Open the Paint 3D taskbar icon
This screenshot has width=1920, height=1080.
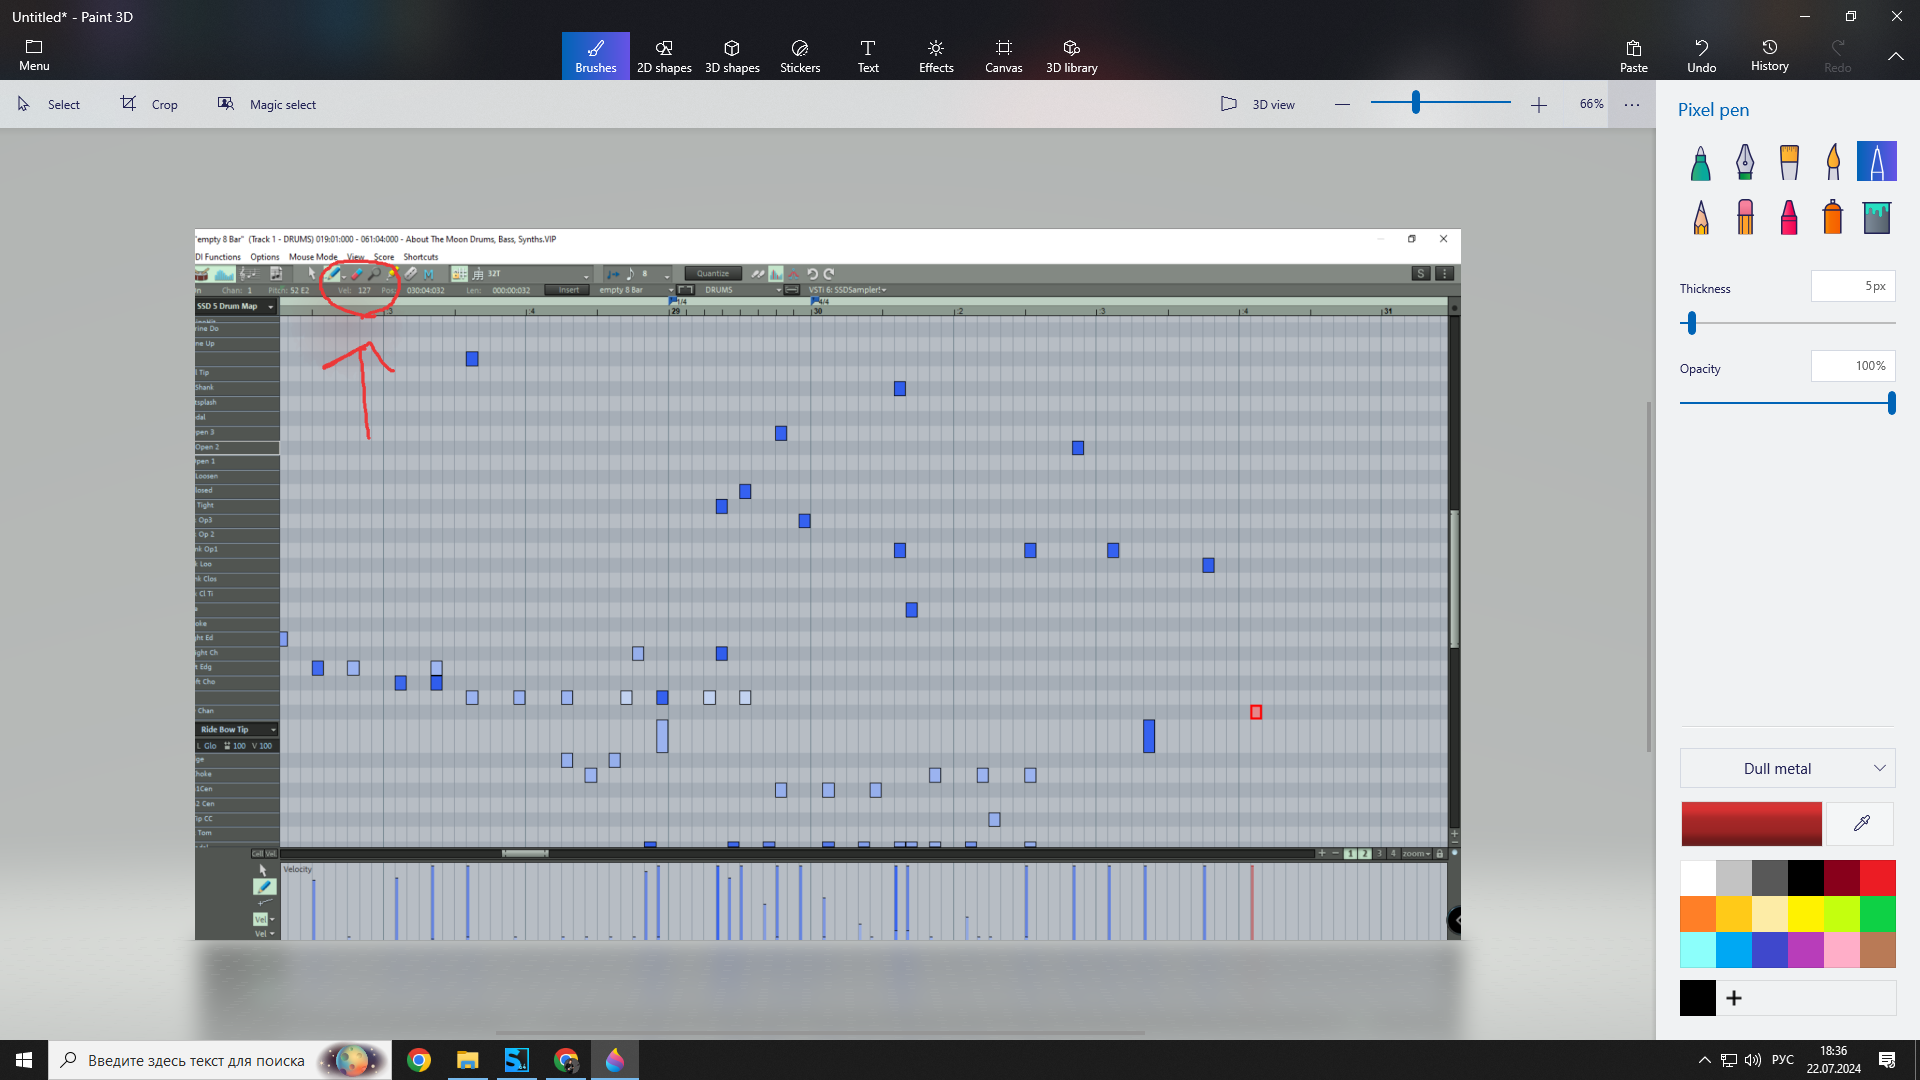click(x=614, y=1060)
